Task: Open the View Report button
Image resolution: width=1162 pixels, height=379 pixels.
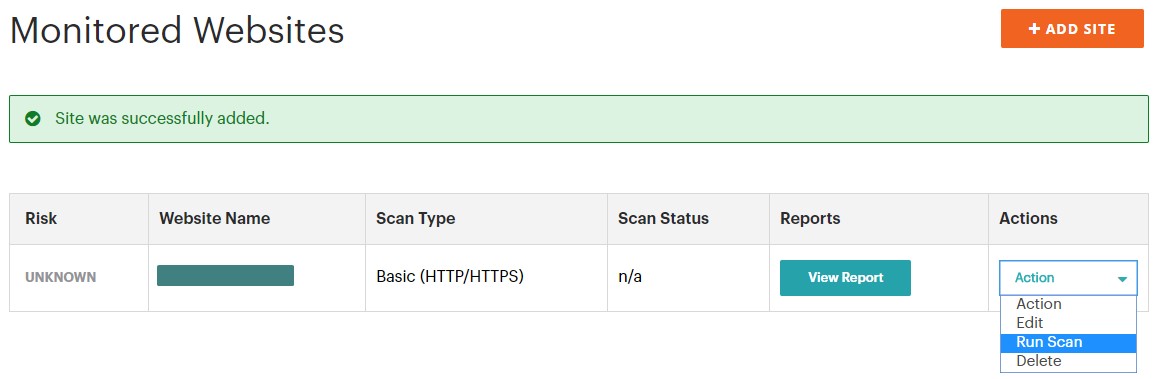Action: 845,277
